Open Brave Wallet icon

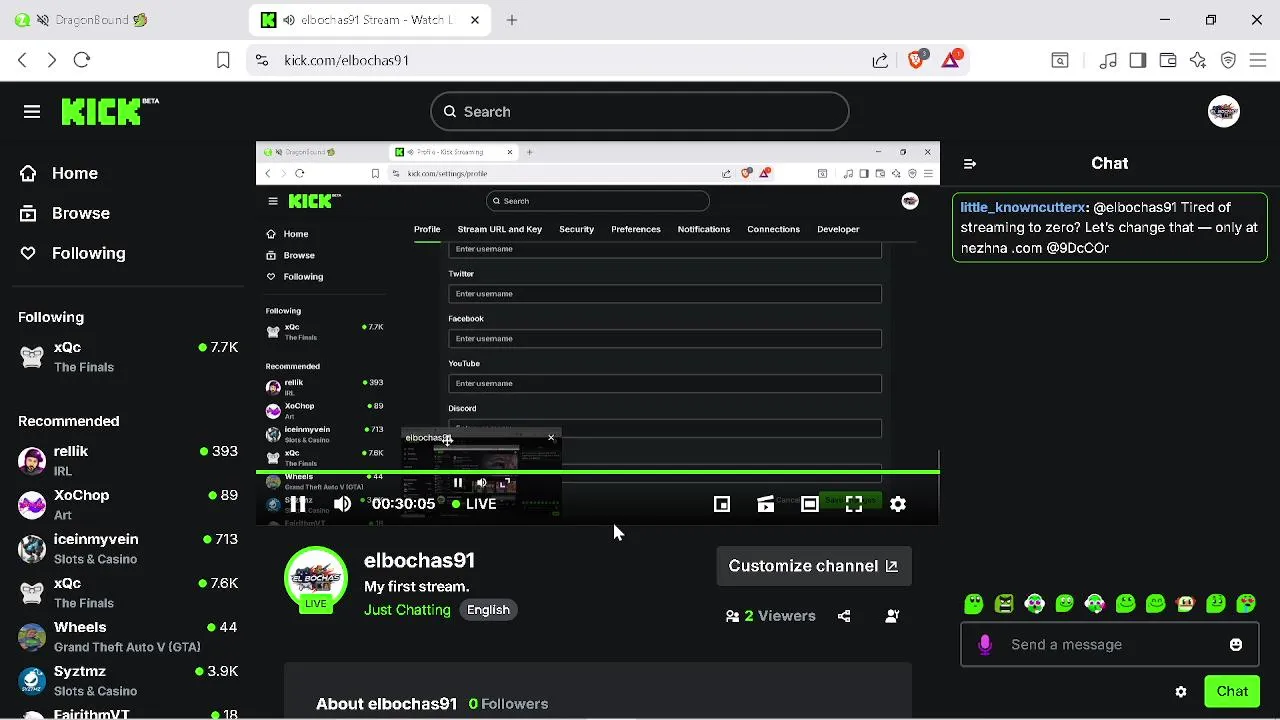pyautogui.click(x=1168, y=60)
